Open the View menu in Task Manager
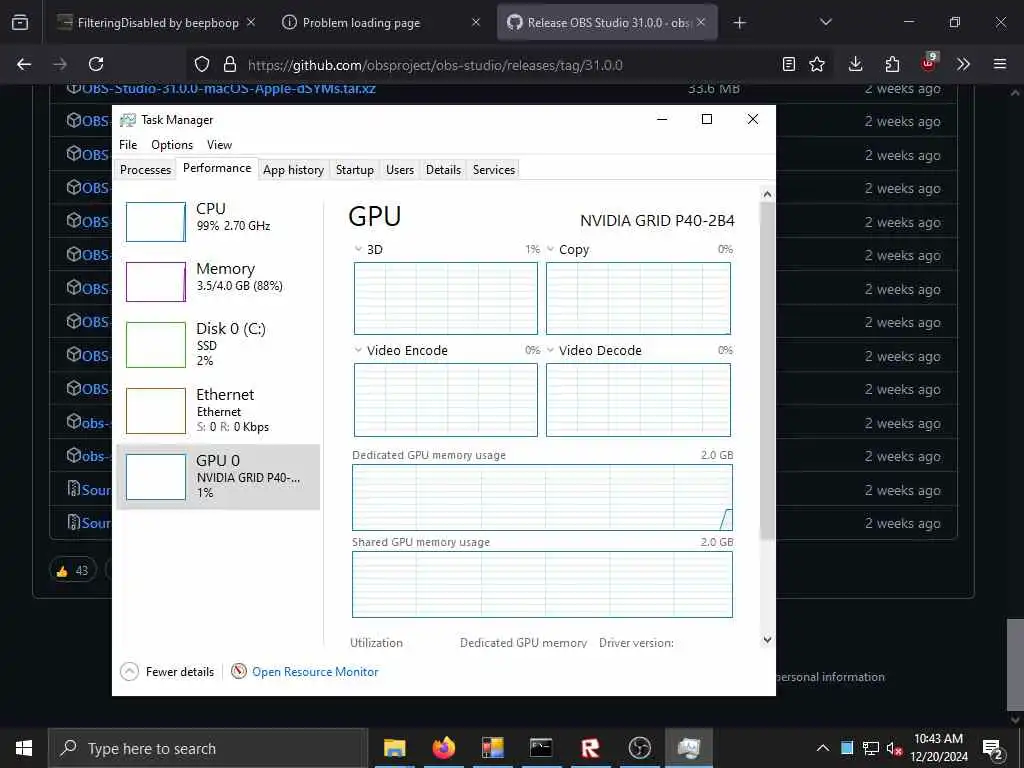This screenshot has width=1024, height=768. pyautogui.click(x=219, y=145)
